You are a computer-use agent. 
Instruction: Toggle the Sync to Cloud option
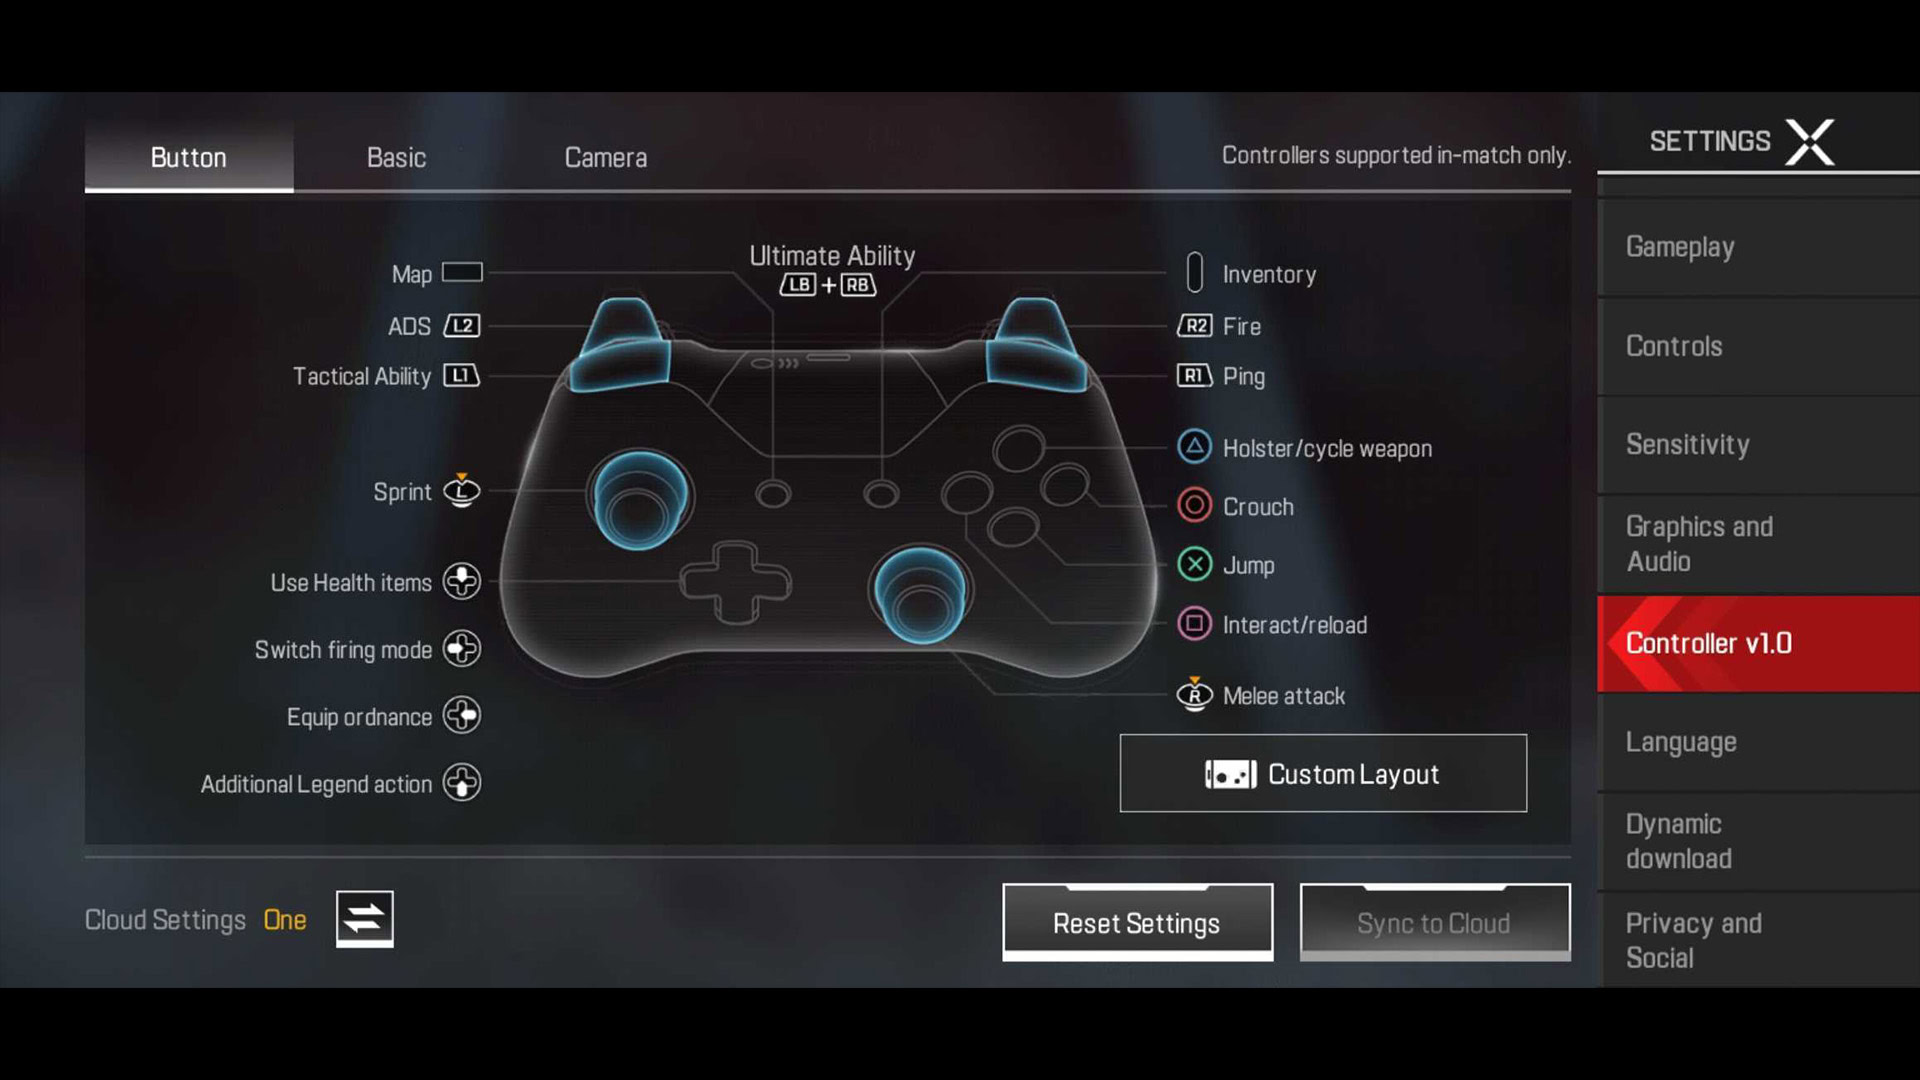tap(1433, 922)
